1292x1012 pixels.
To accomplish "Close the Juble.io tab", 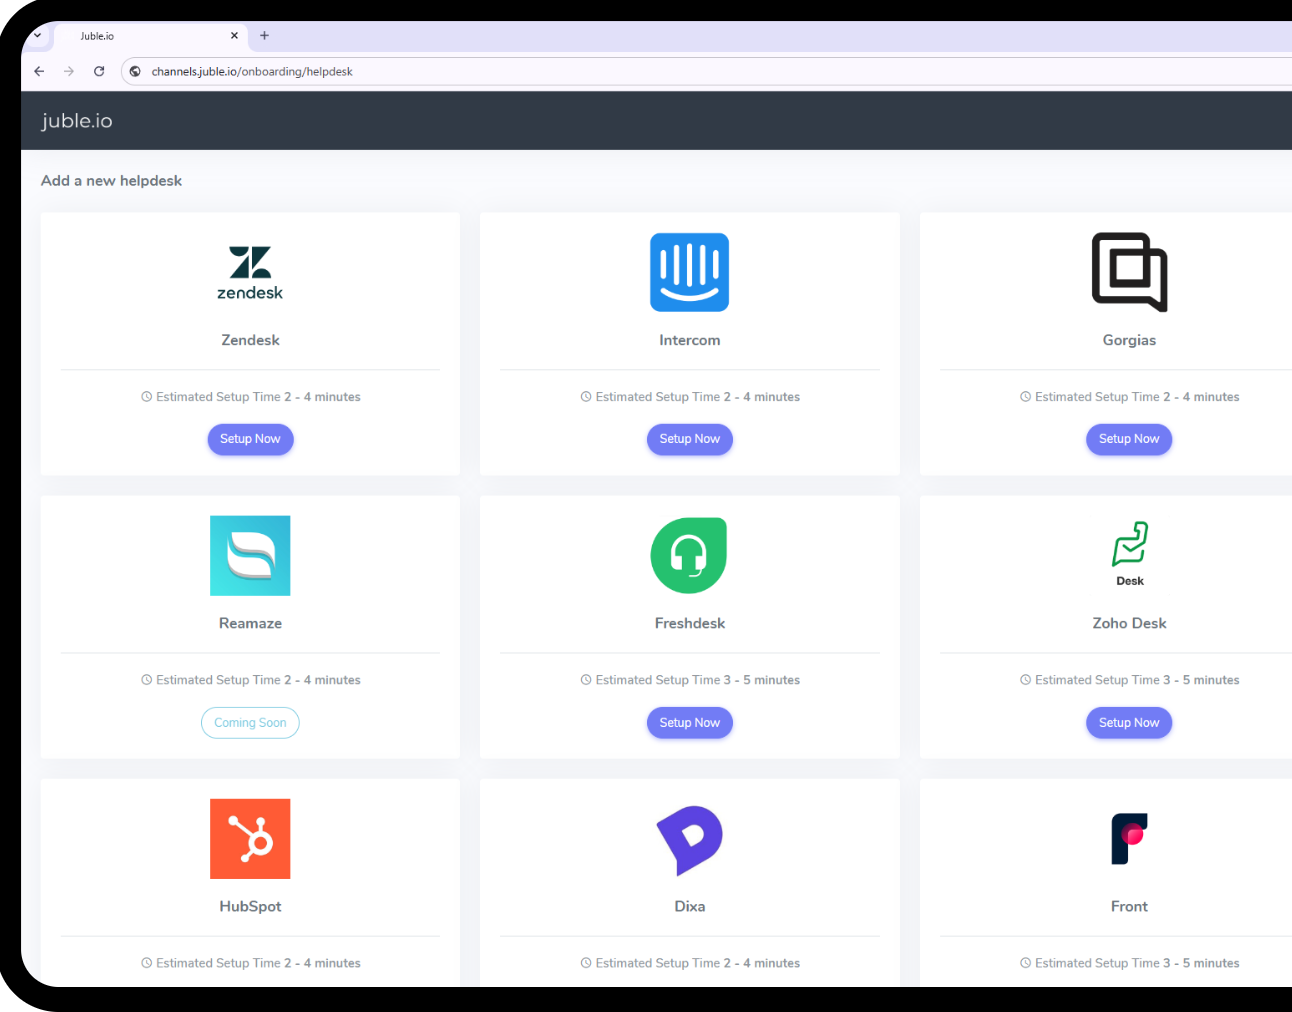I will pos(234,35).
